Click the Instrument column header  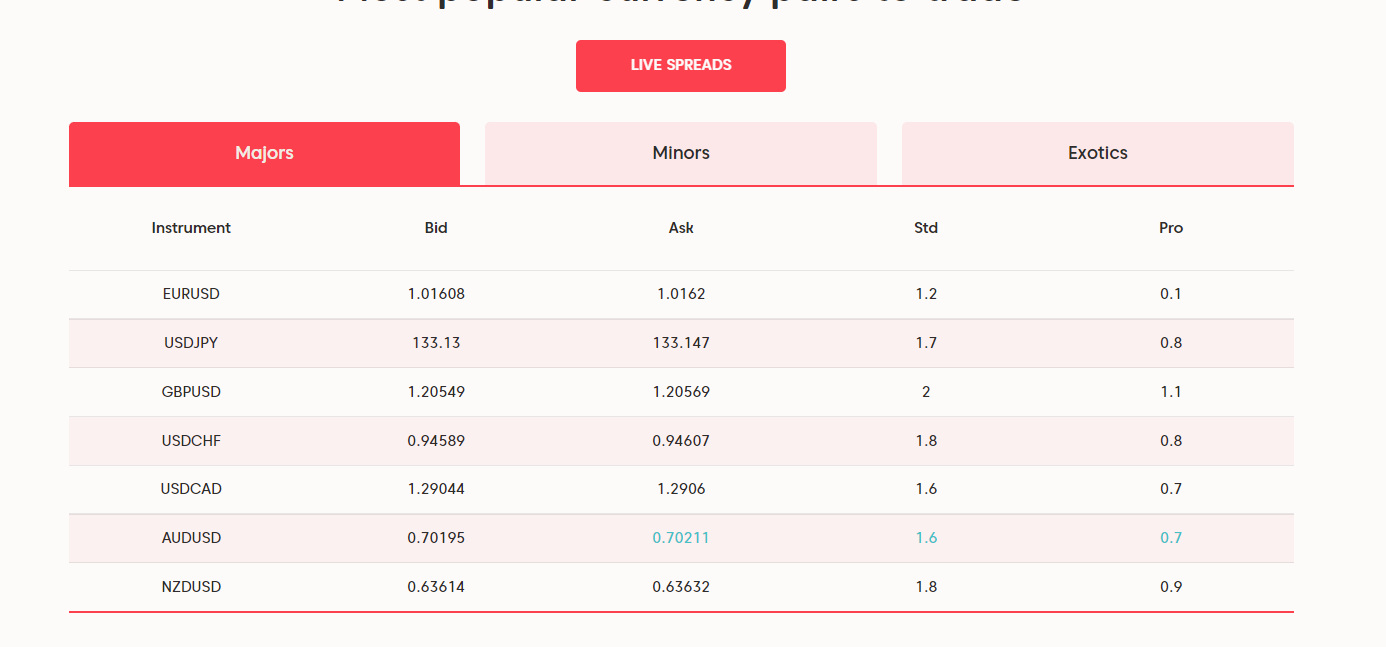pyautogui.click(x=191, y=228)
